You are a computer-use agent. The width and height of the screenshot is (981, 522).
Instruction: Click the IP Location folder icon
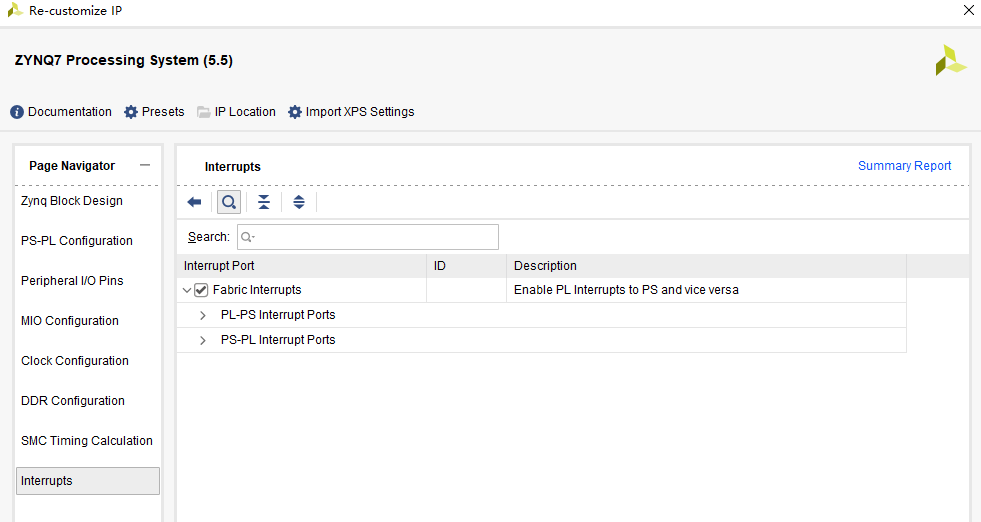pos(204,112)
